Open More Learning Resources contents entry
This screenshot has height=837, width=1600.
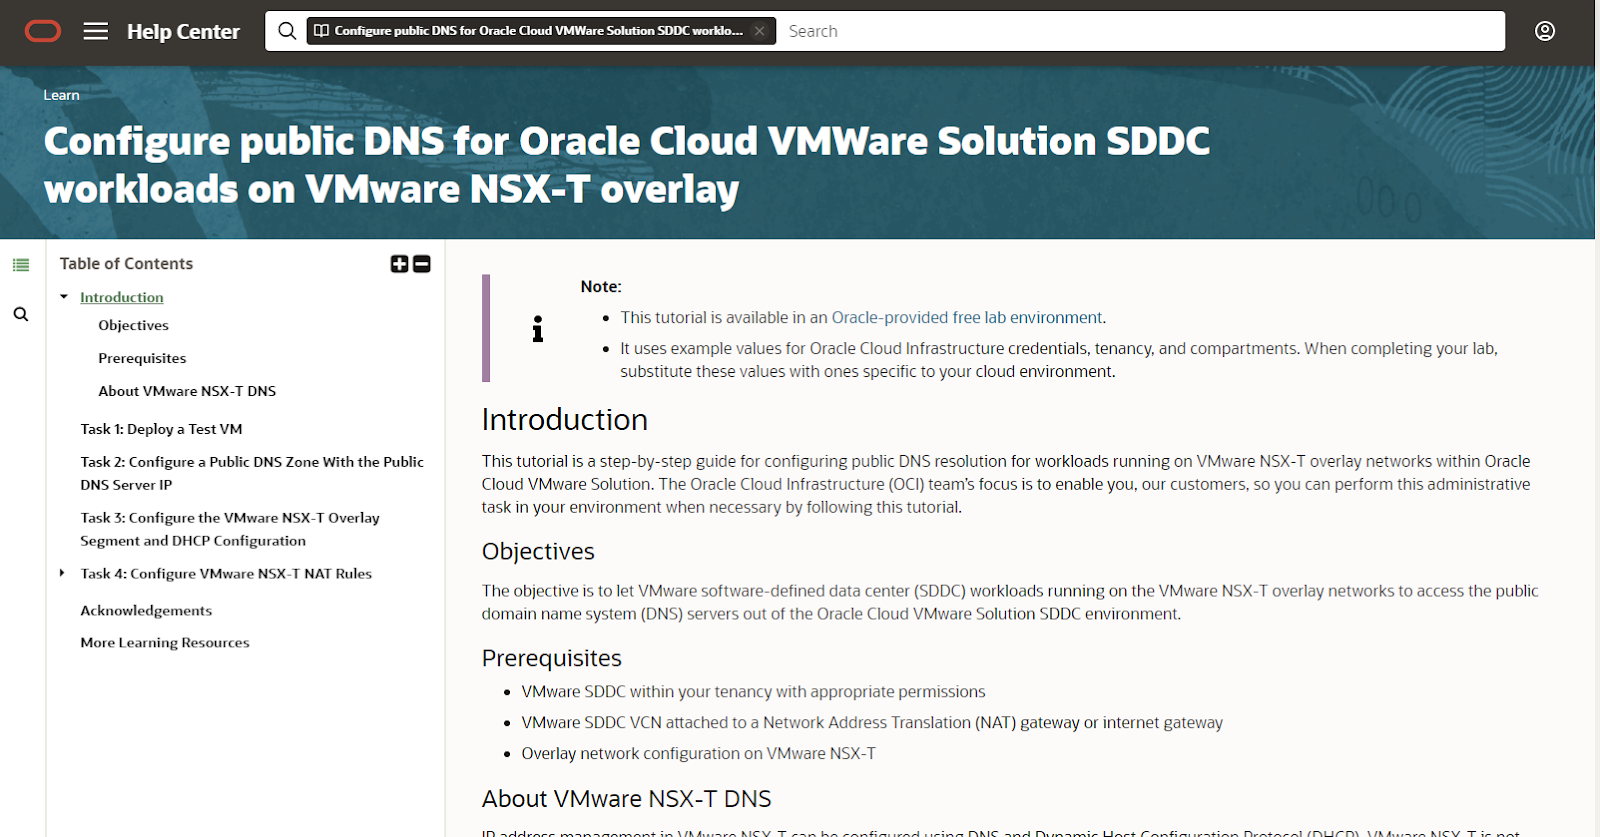pos(165,643)
